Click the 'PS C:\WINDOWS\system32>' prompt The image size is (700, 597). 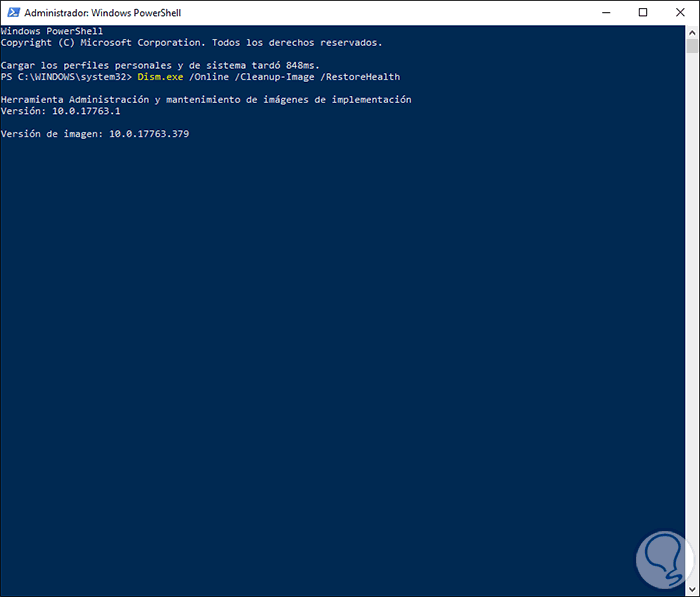point(66,77)
